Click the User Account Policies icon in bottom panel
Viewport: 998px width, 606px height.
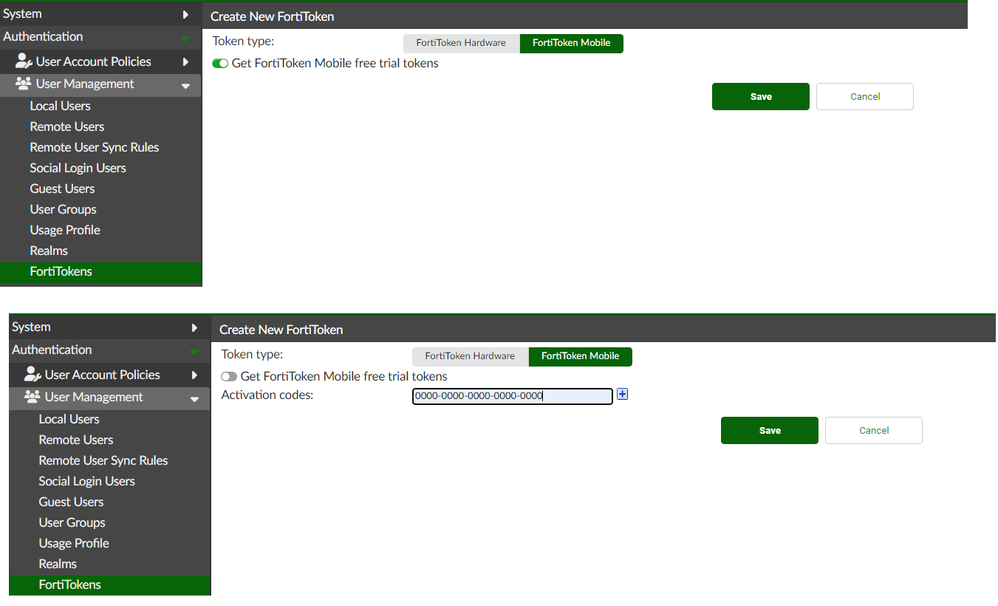32,374
